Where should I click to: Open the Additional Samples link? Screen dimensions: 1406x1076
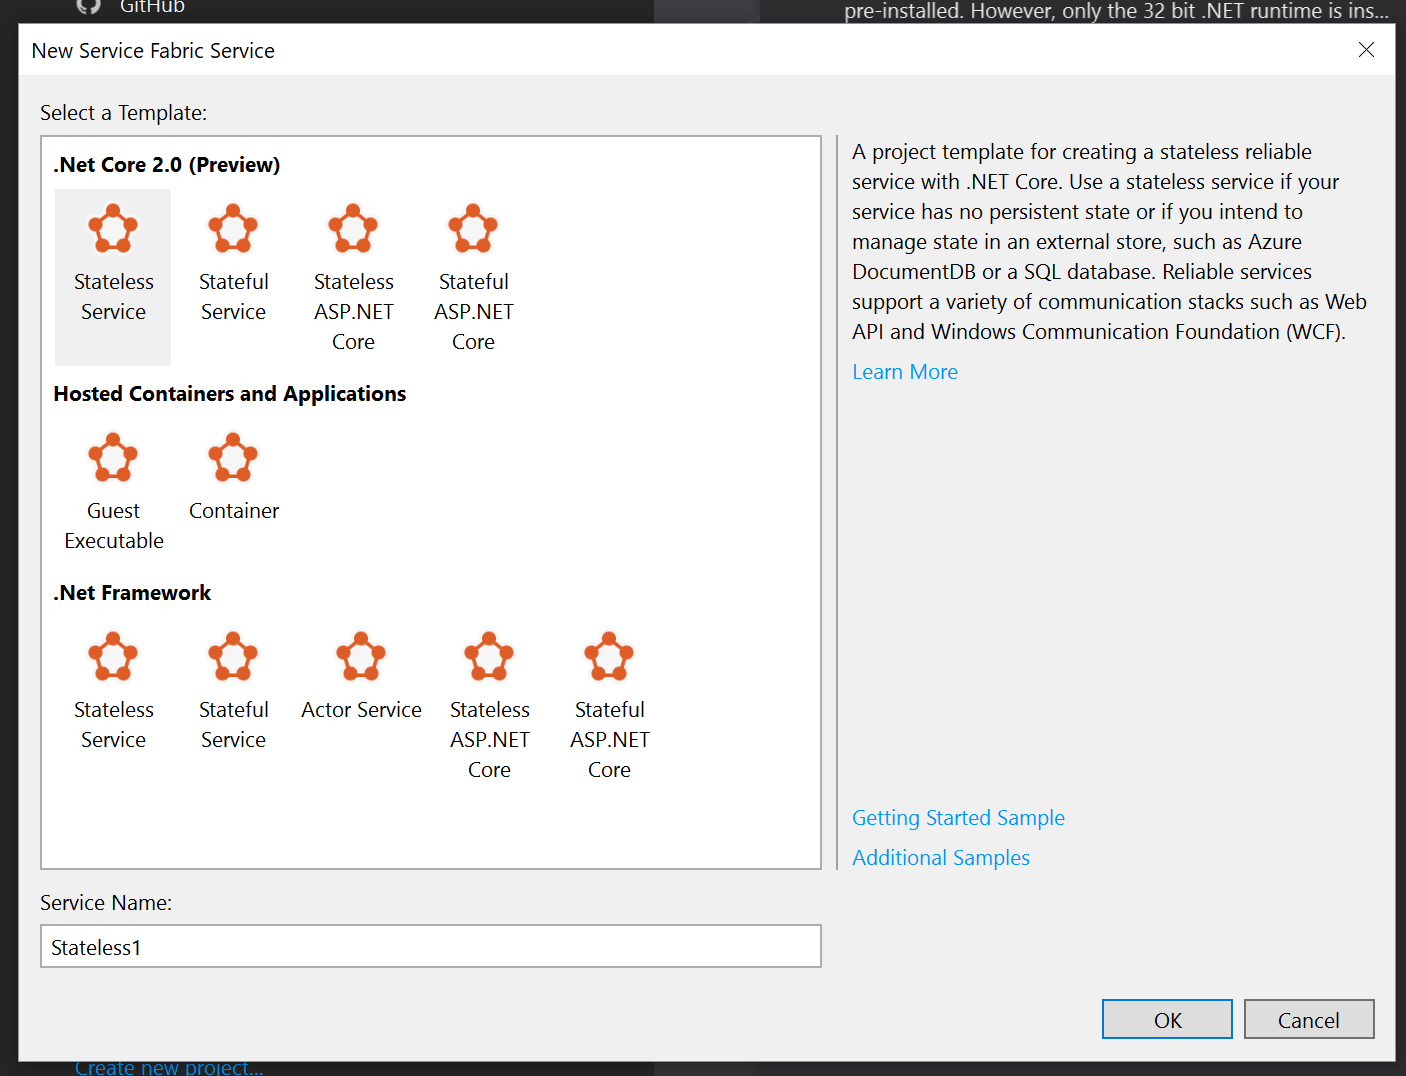[940, 857]
